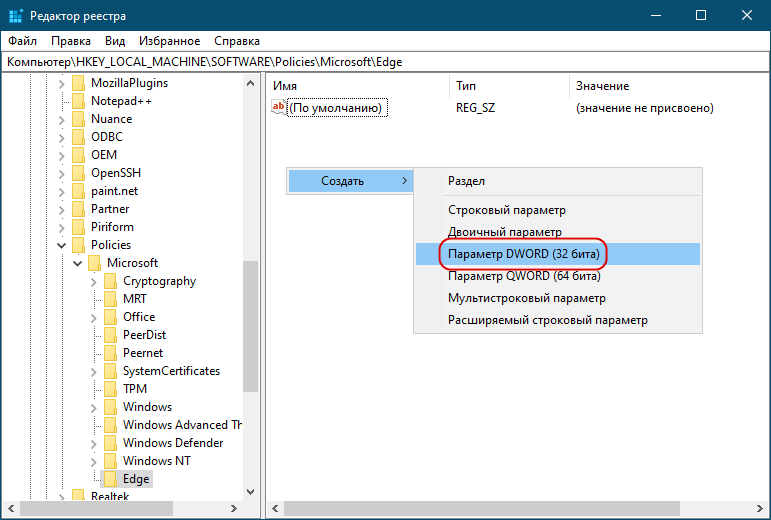Select the (По умолчанию) value row

pyautogui.click(x=492, y=108)
